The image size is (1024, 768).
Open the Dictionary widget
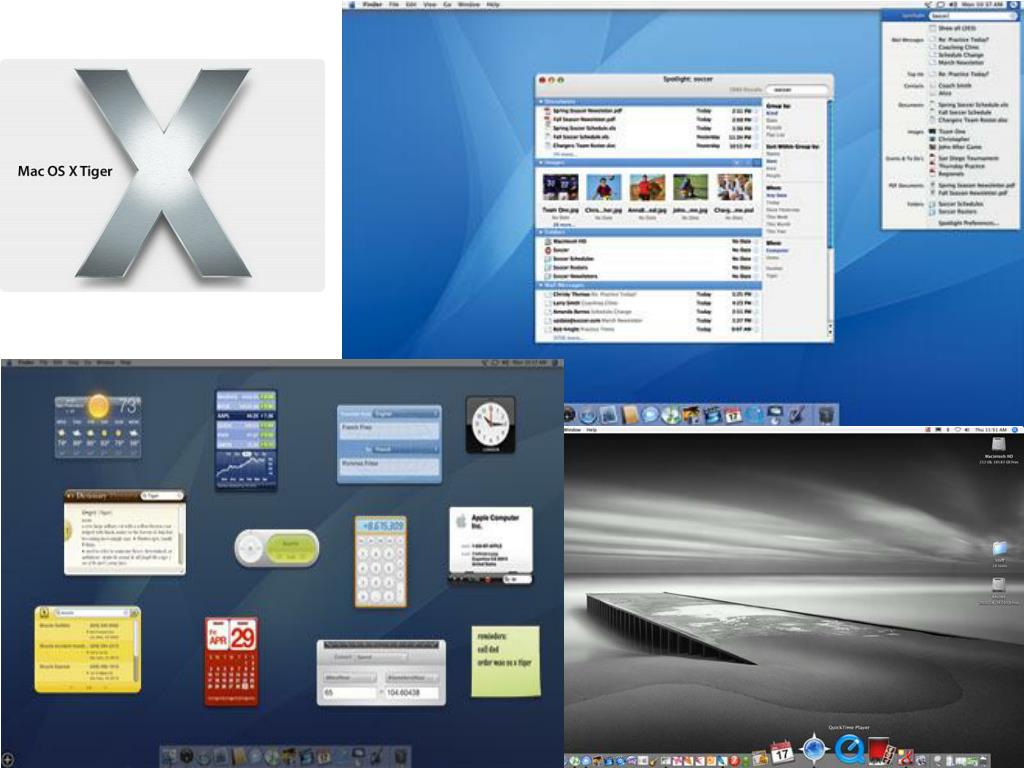pyautogui.click(x=125, y=532)
